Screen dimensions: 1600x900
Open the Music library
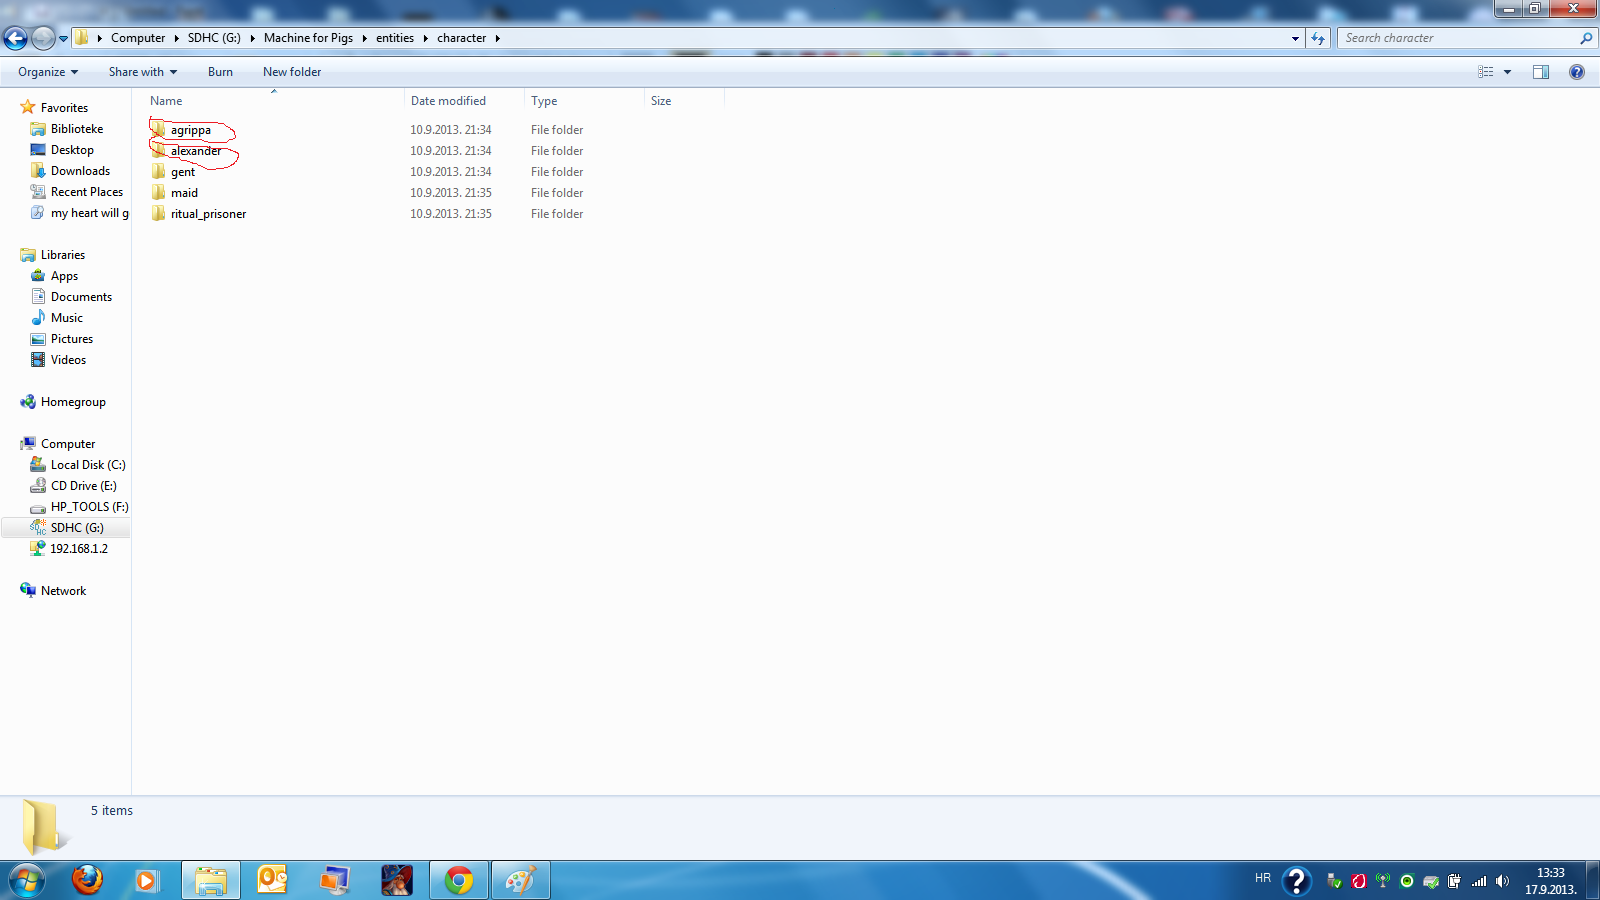pos(57,318)
